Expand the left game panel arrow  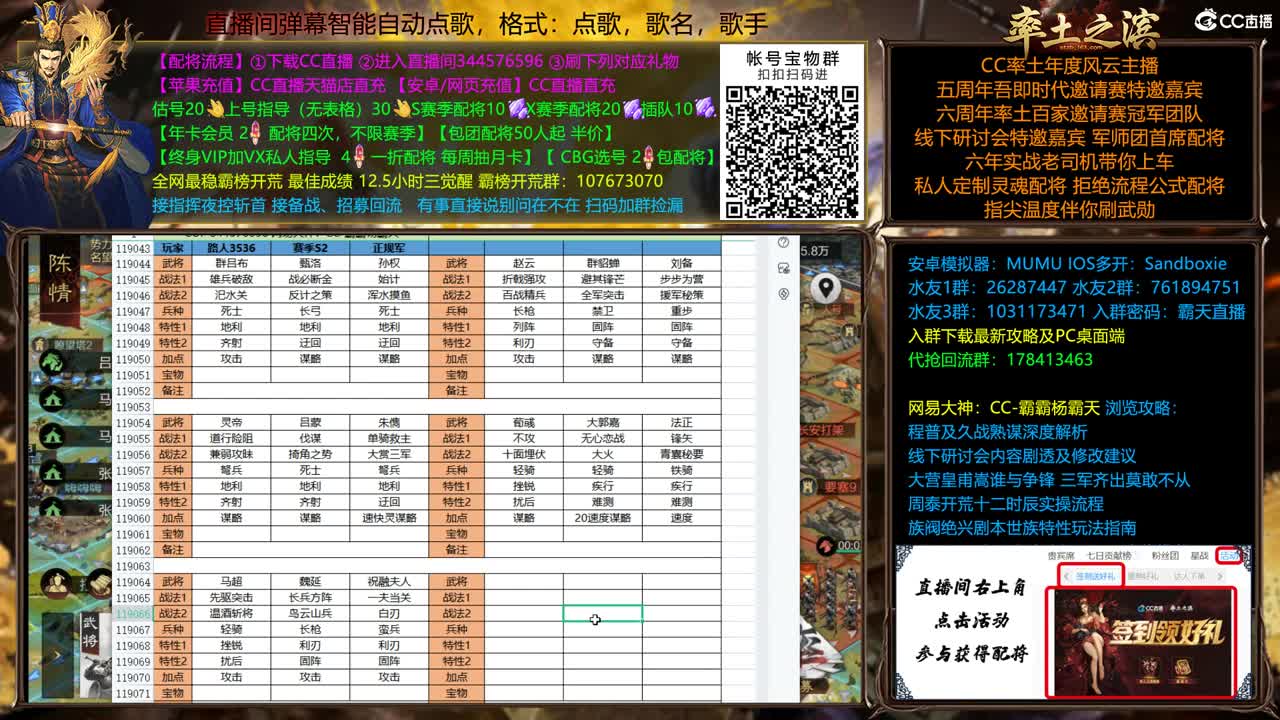pyautogui.click(x=57, y=656)
